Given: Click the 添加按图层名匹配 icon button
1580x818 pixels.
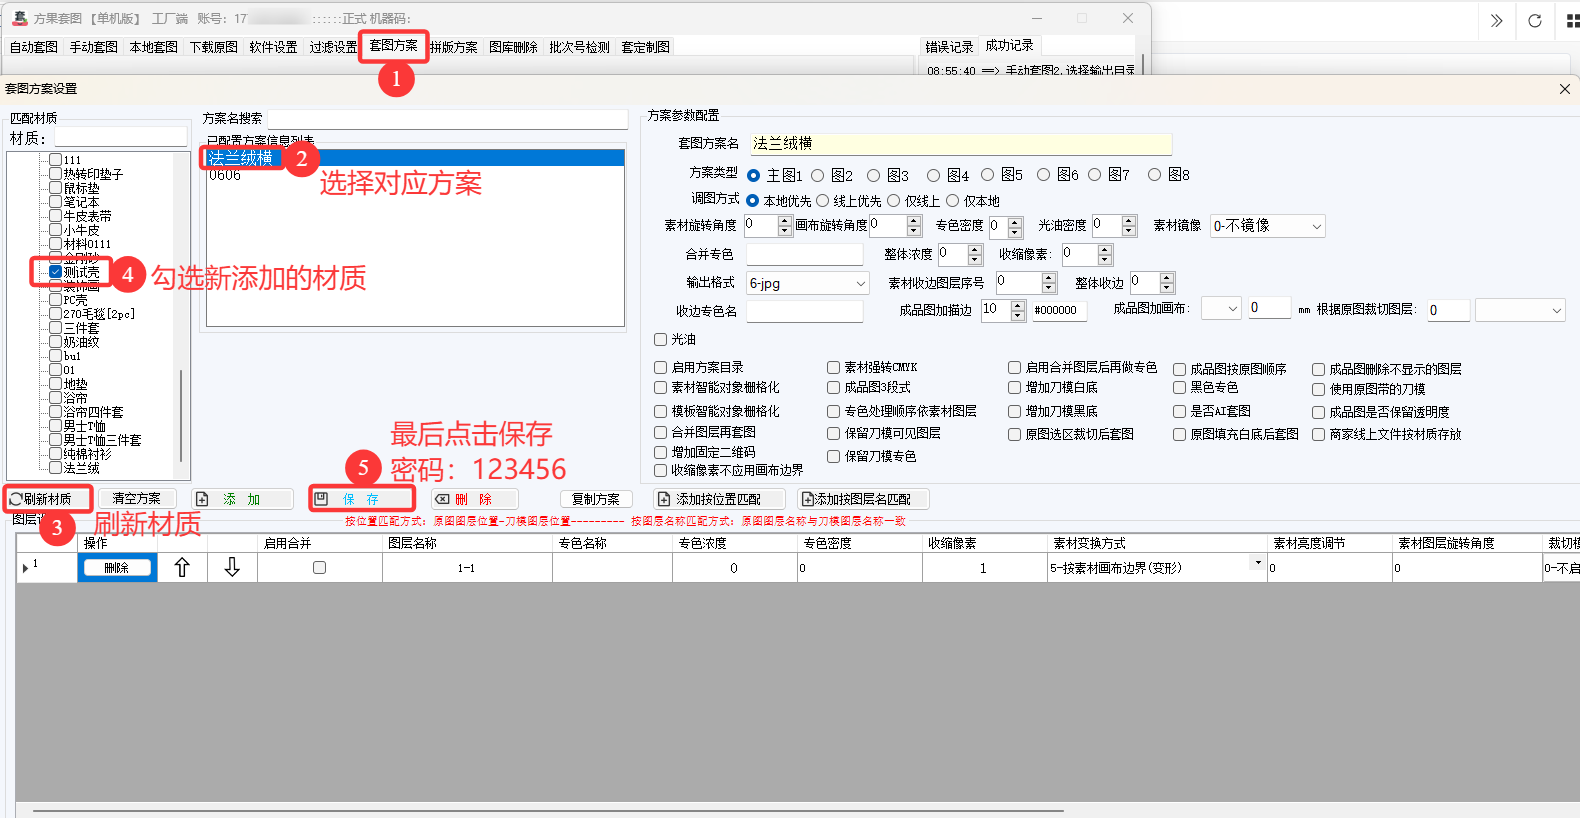Looking at the screenshot, I should pos(808,499).
